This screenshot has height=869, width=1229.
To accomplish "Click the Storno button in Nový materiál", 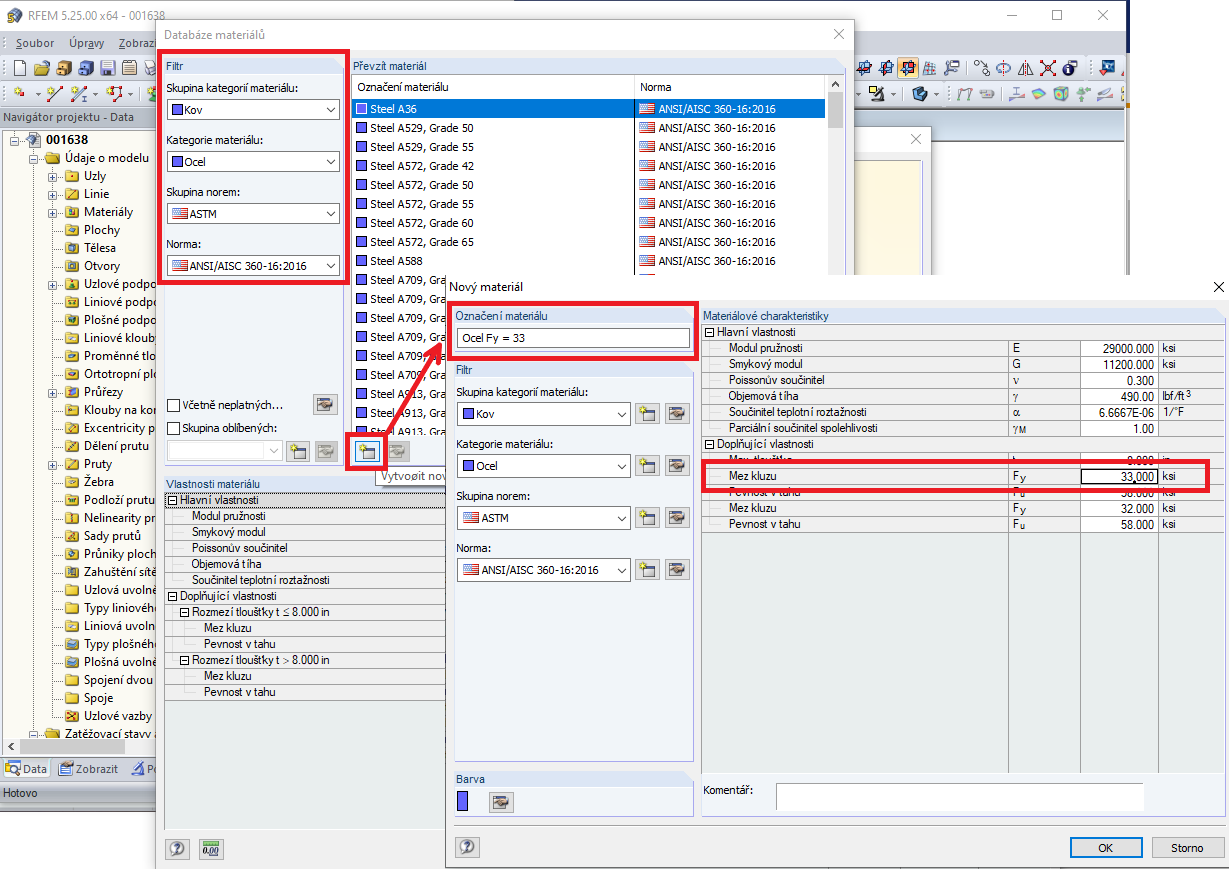I will tap(1187, 847).
